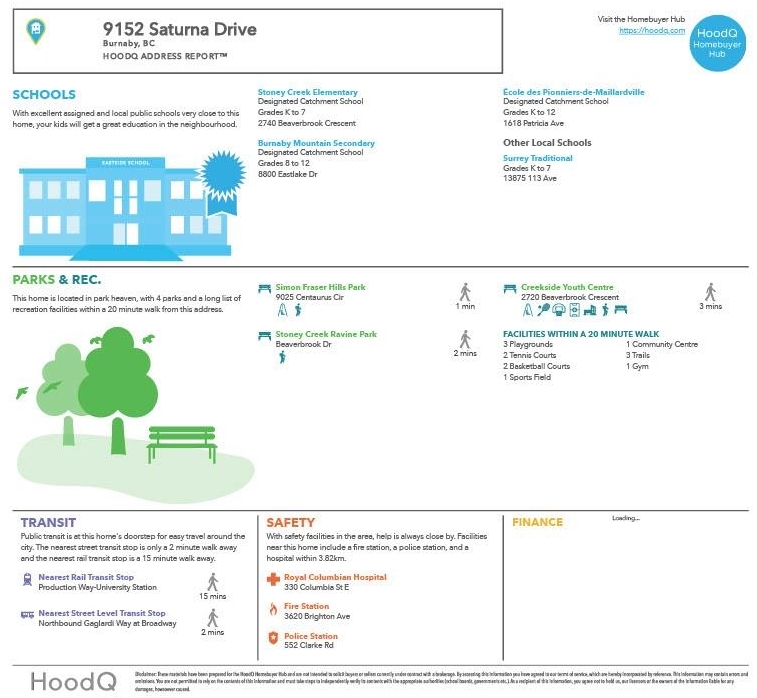The image size is (757, 698).
Task: Click the '1 Community Centre' facility entry
Action: click(662, 344)
